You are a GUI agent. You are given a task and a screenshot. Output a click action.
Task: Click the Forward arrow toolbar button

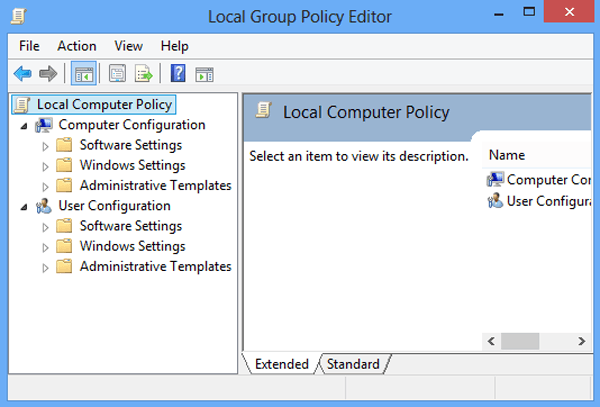pos(47,73)
